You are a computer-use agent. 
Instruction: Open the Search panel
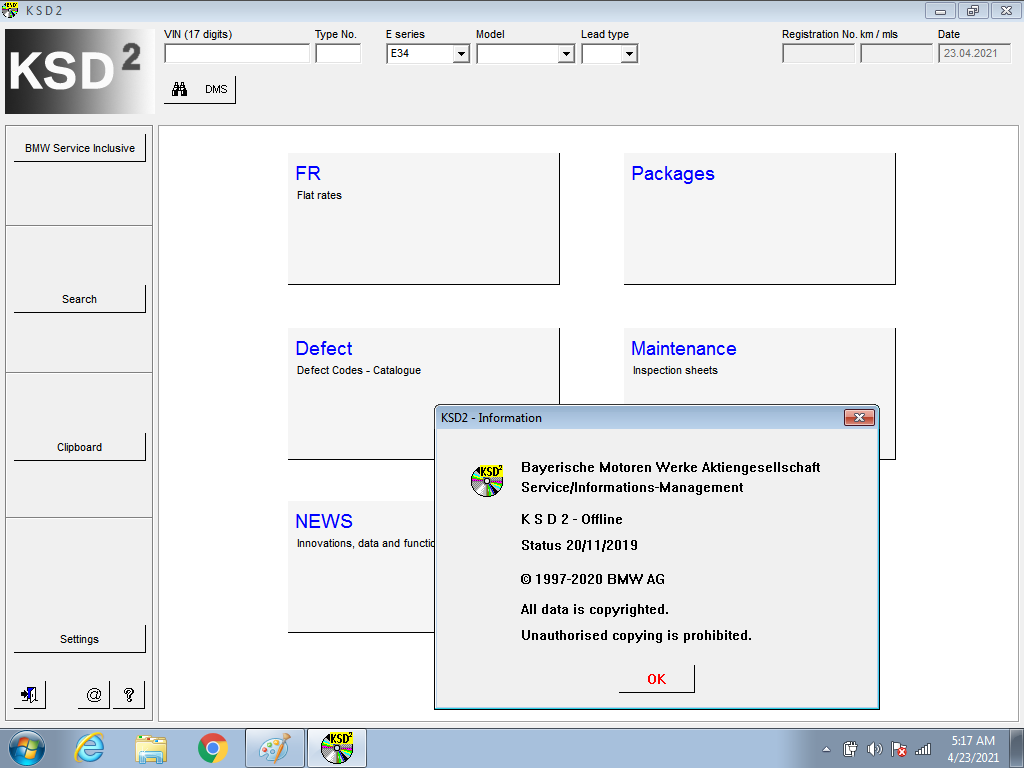[x=80, y=299]
